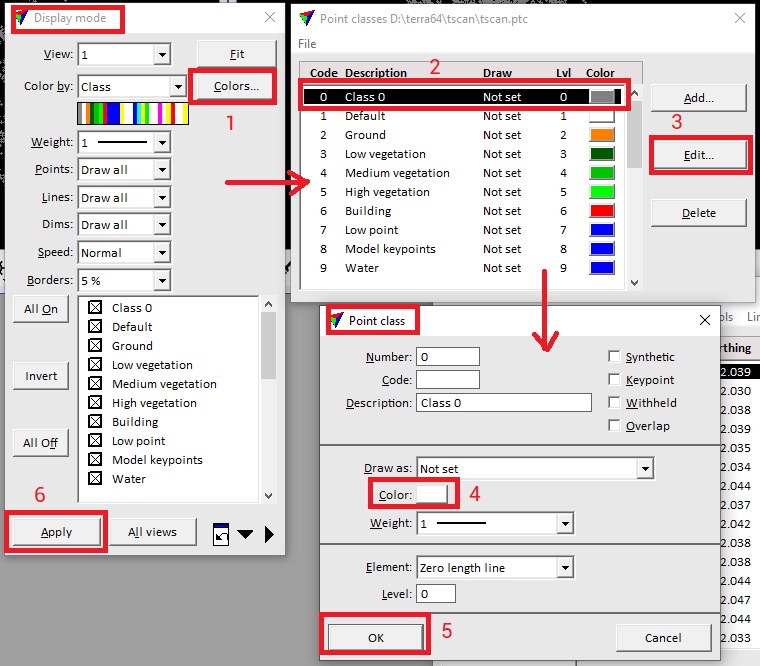Enable the Keypoint checkbox
The image size is (760, 666).
(x=614, y=379)
